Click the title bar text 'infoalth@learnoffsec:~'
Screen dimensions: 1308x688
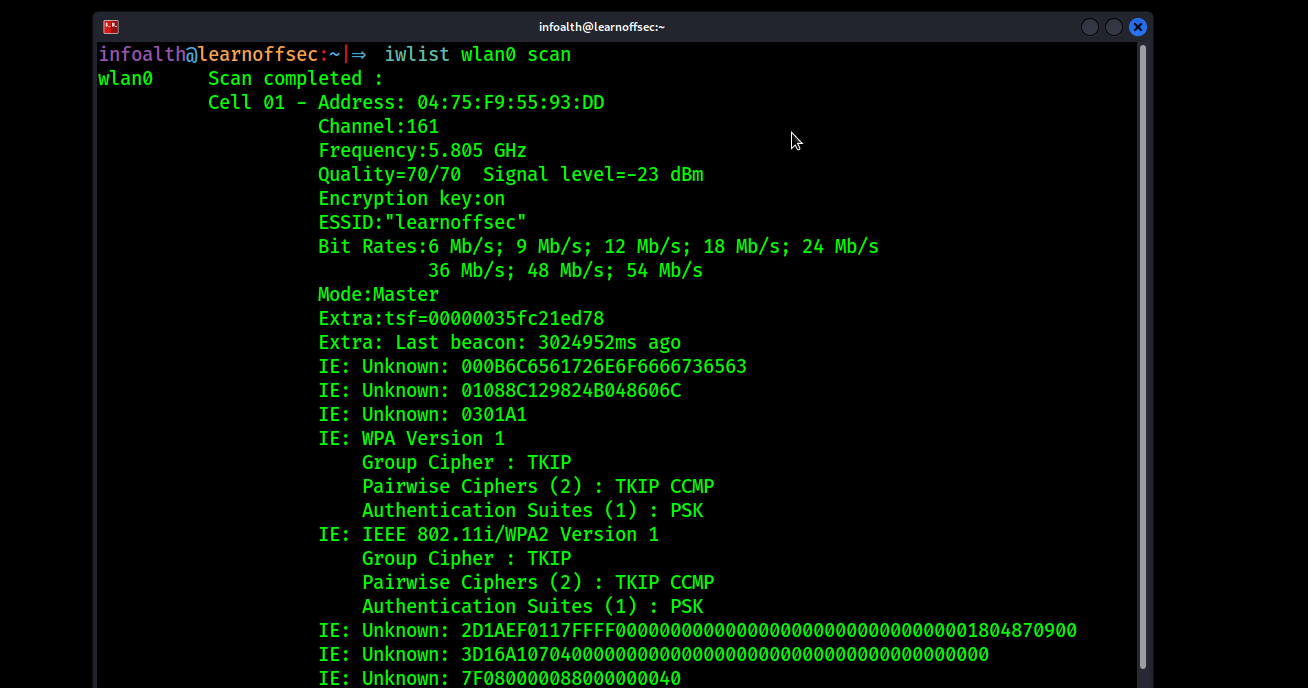pyautogui.click(x=602, y=26)
